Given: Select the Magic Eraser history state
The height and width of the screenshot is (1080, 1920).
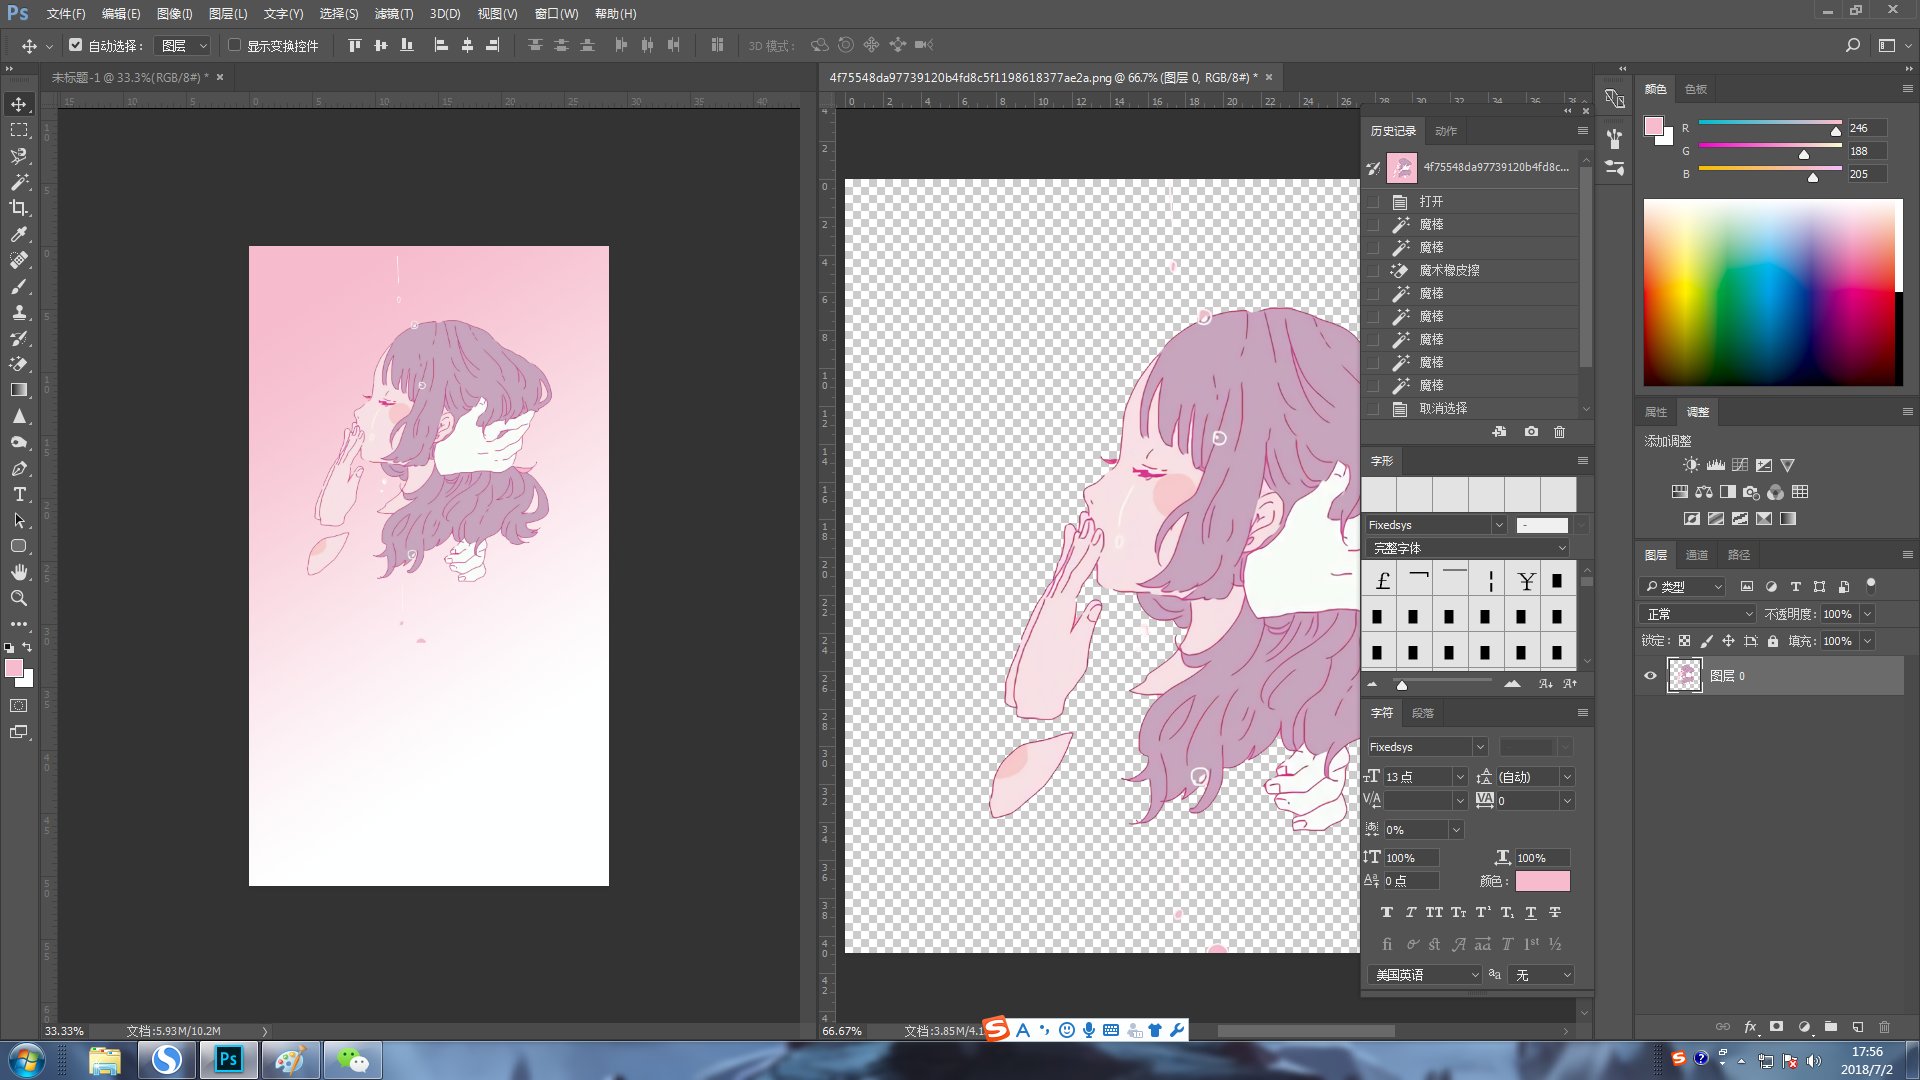Looking at the screenshot, I should (1449, 270).
